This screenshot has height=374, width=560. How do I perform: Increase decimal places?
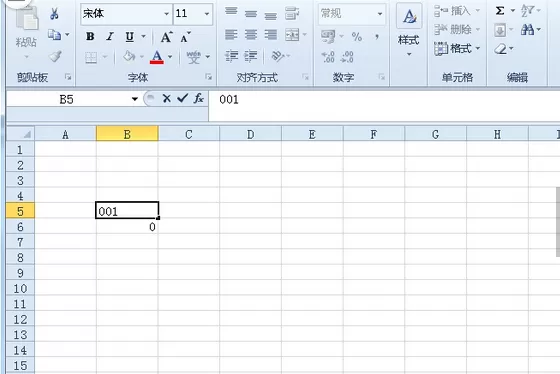pos(328,56)
